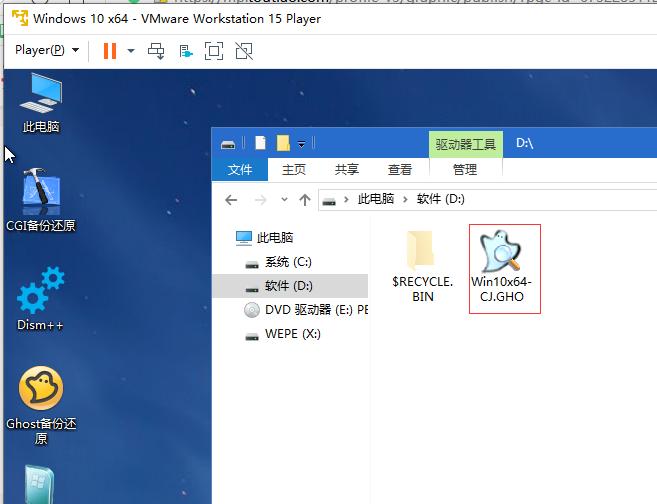Open the 共享 ribbon tab
The width and height of the screenshot is (657, 504).
click(x=347, y=169)
